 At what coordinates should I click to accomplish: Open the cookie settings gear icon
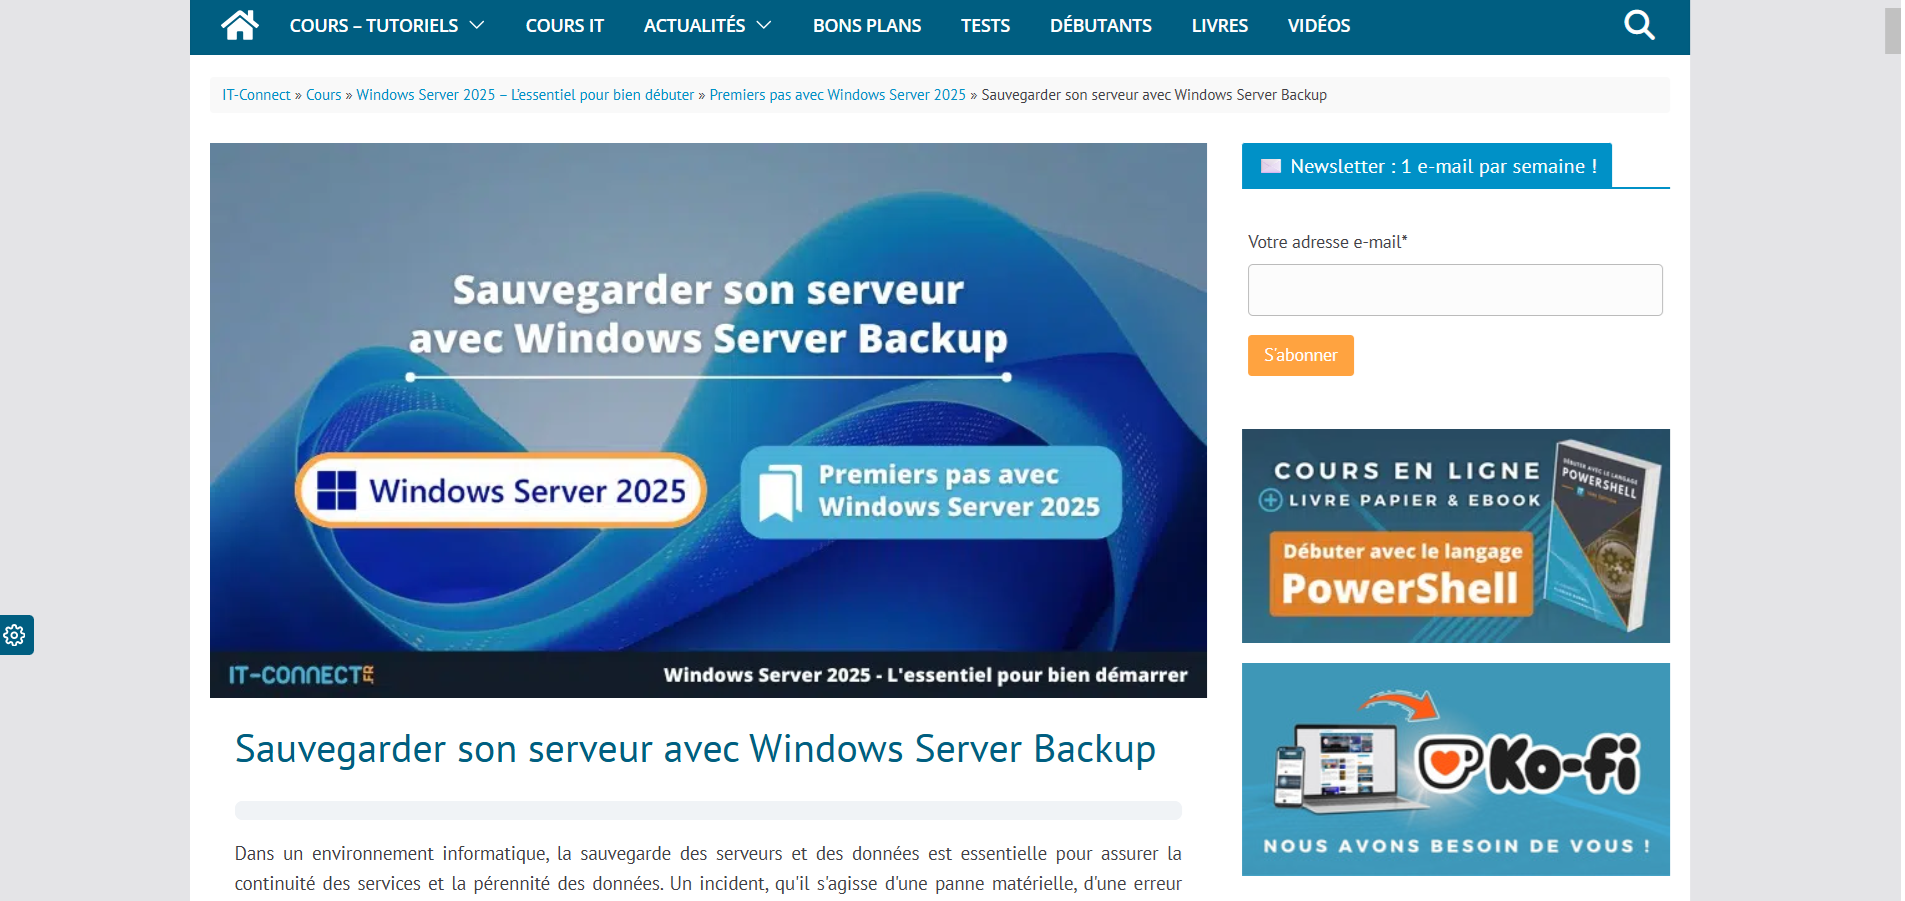coord(15,635)
